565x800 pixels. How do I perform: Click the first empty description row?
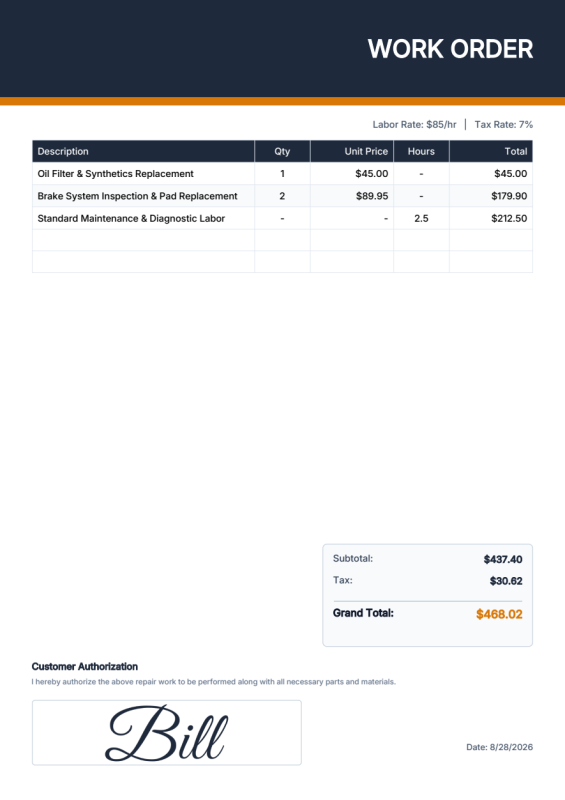[x=143, y=240]
